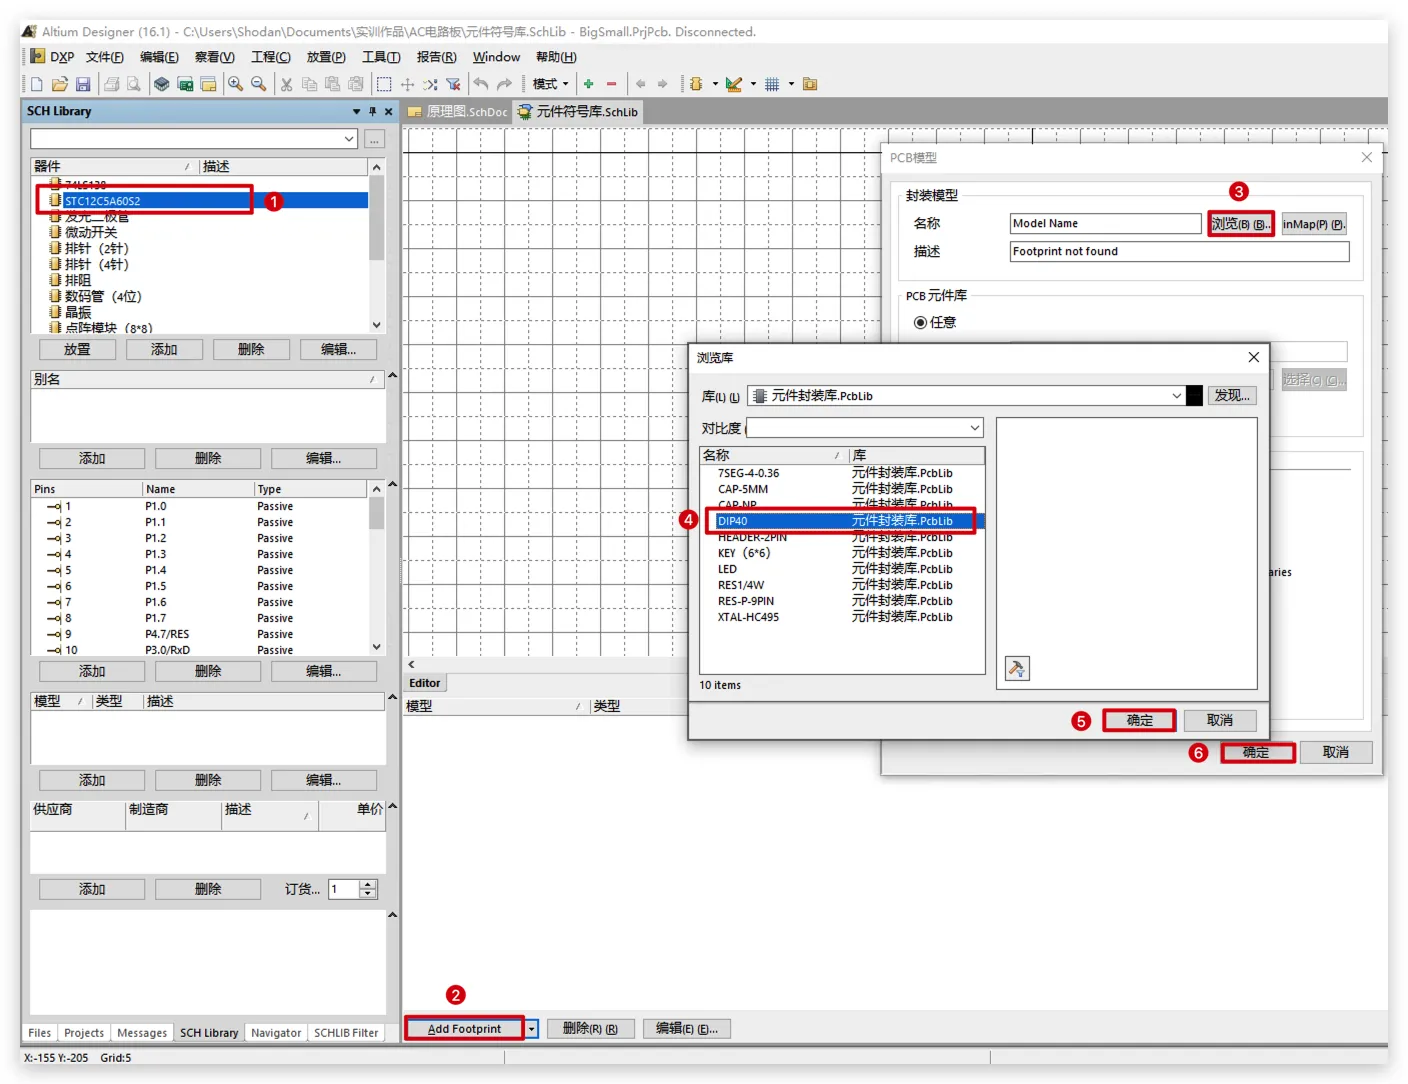Click the Add Footprint button

pyautogui.click(x=464, y=1029)
